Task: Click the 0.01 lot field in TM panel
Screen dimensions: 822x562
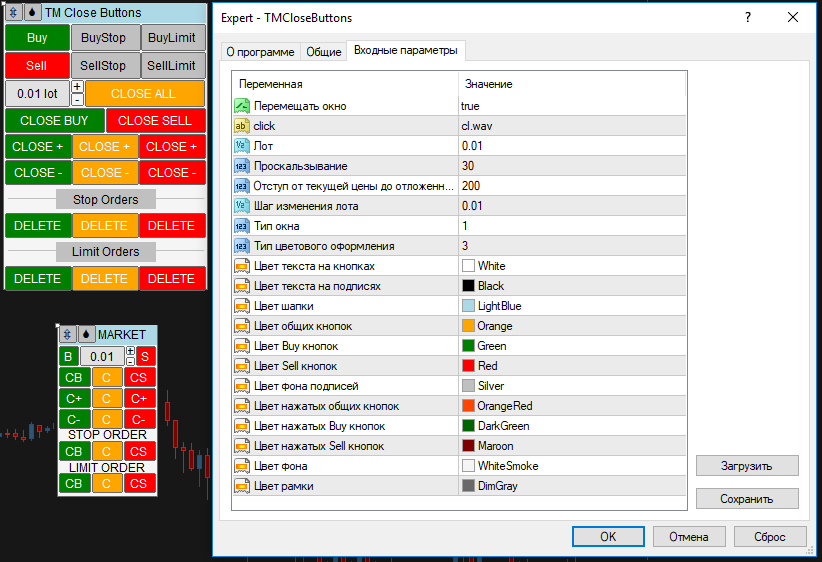Action: click(x=37, y=94)
